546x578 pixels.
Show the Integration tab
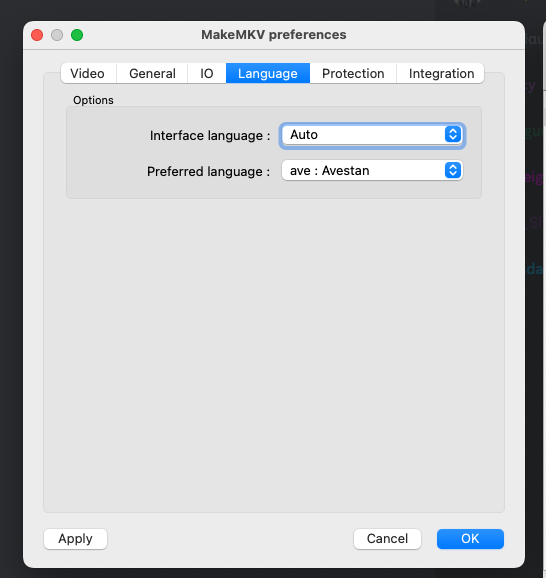[441, 73]
